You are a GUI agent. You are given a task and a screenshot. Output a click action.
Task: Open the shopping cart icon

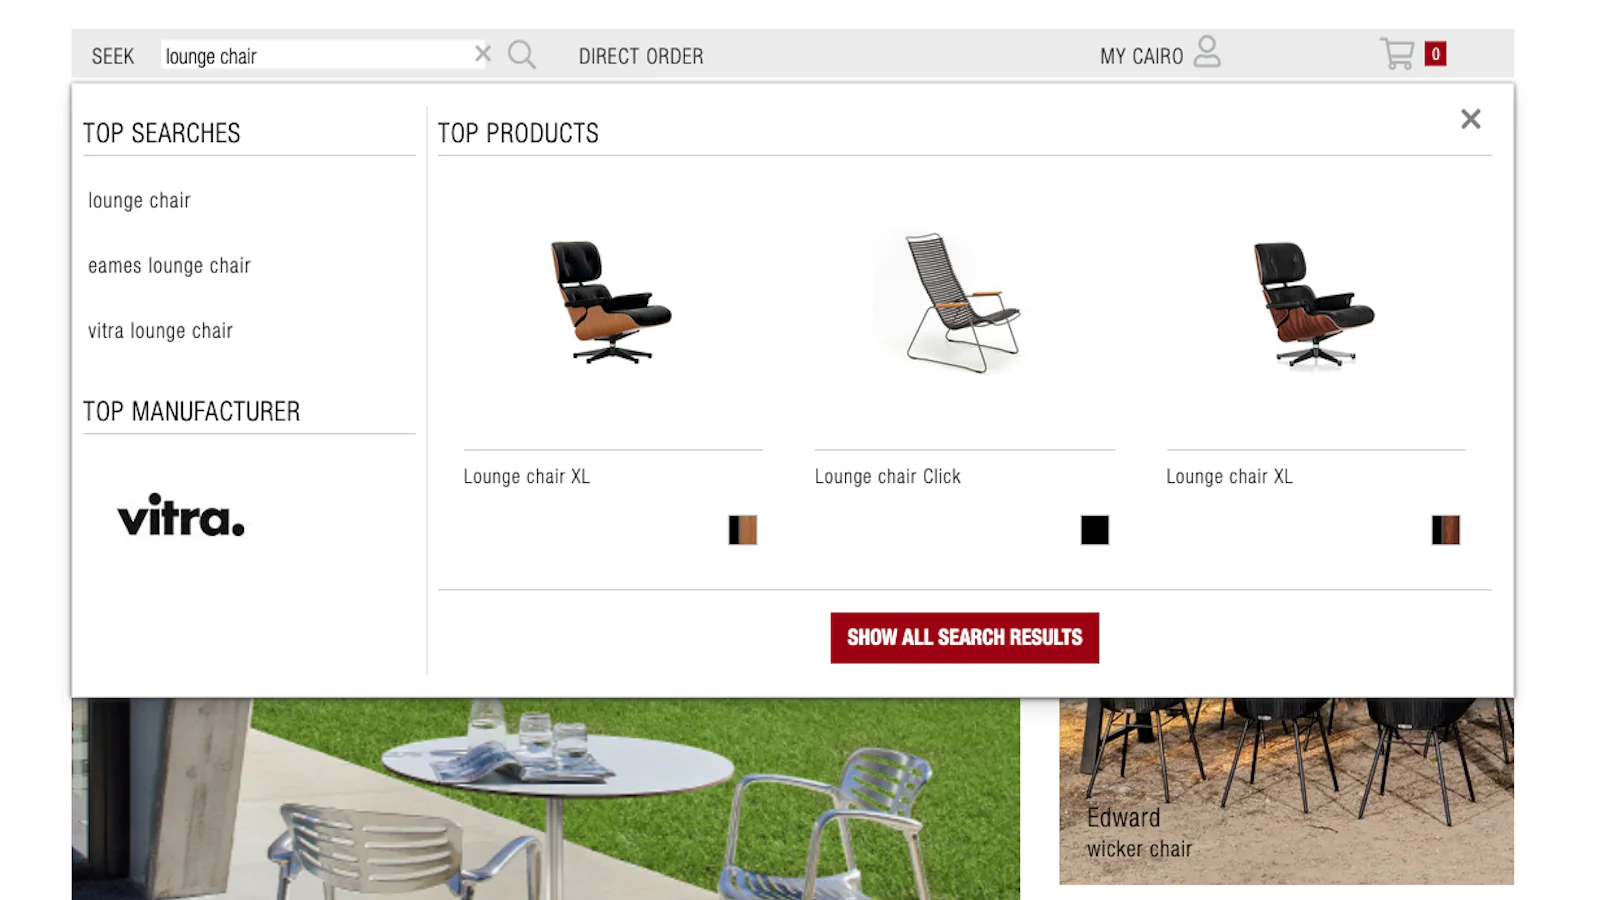click(1397, 53)
